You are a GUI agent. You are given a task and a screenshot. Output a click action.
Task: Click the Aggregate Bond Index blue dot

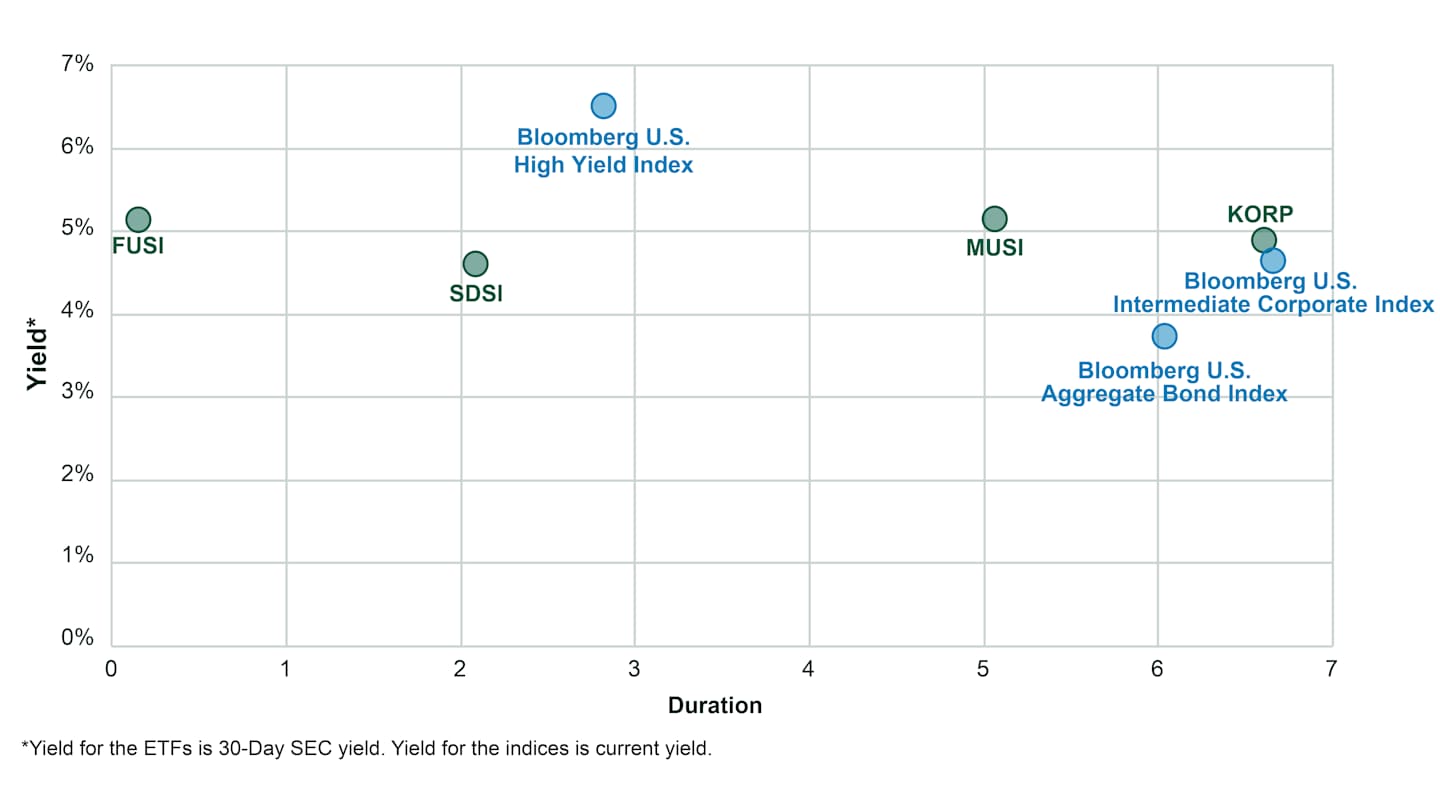[x=1164, y=336]
